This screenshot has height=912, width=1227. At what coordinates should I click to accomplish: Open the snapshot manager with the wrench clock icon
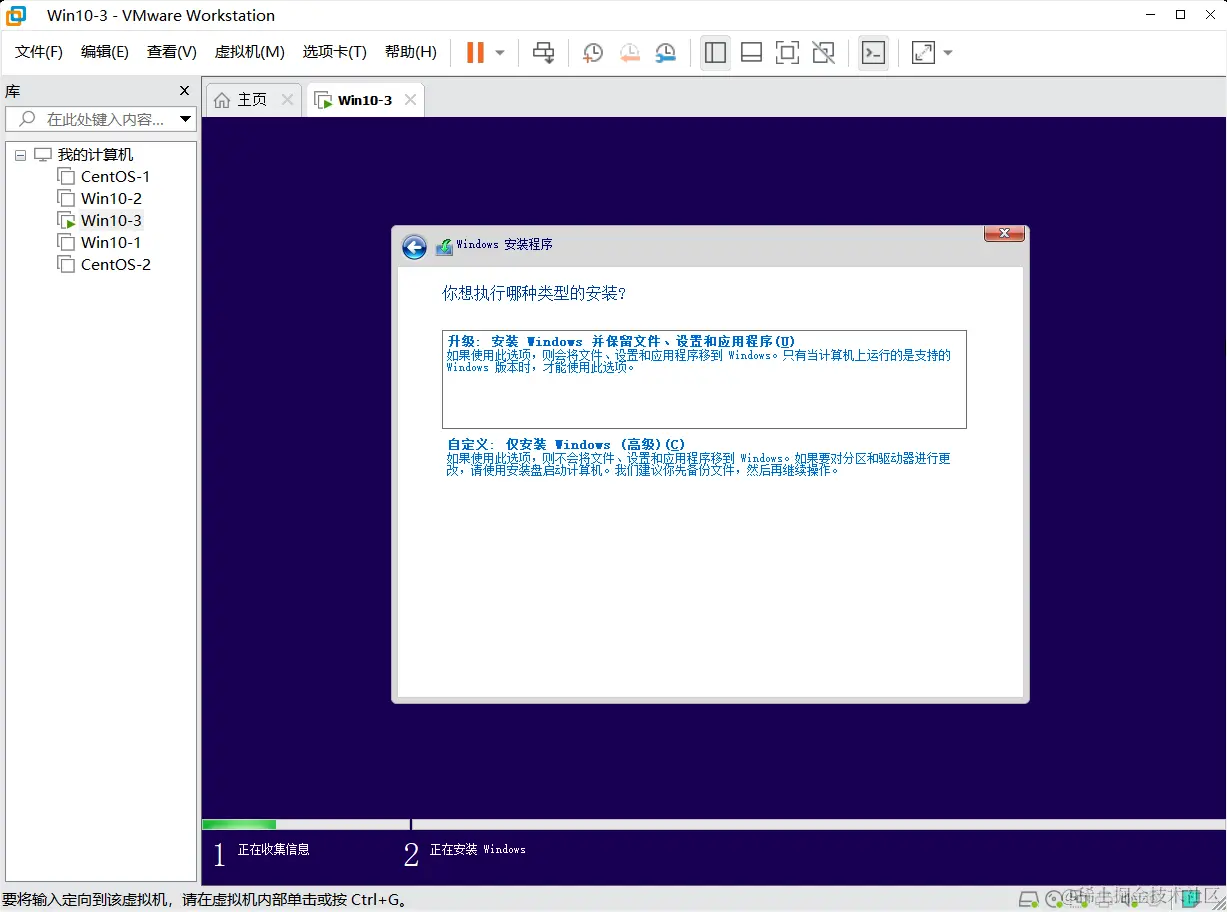pyautogui.click(x=665, y=53)
